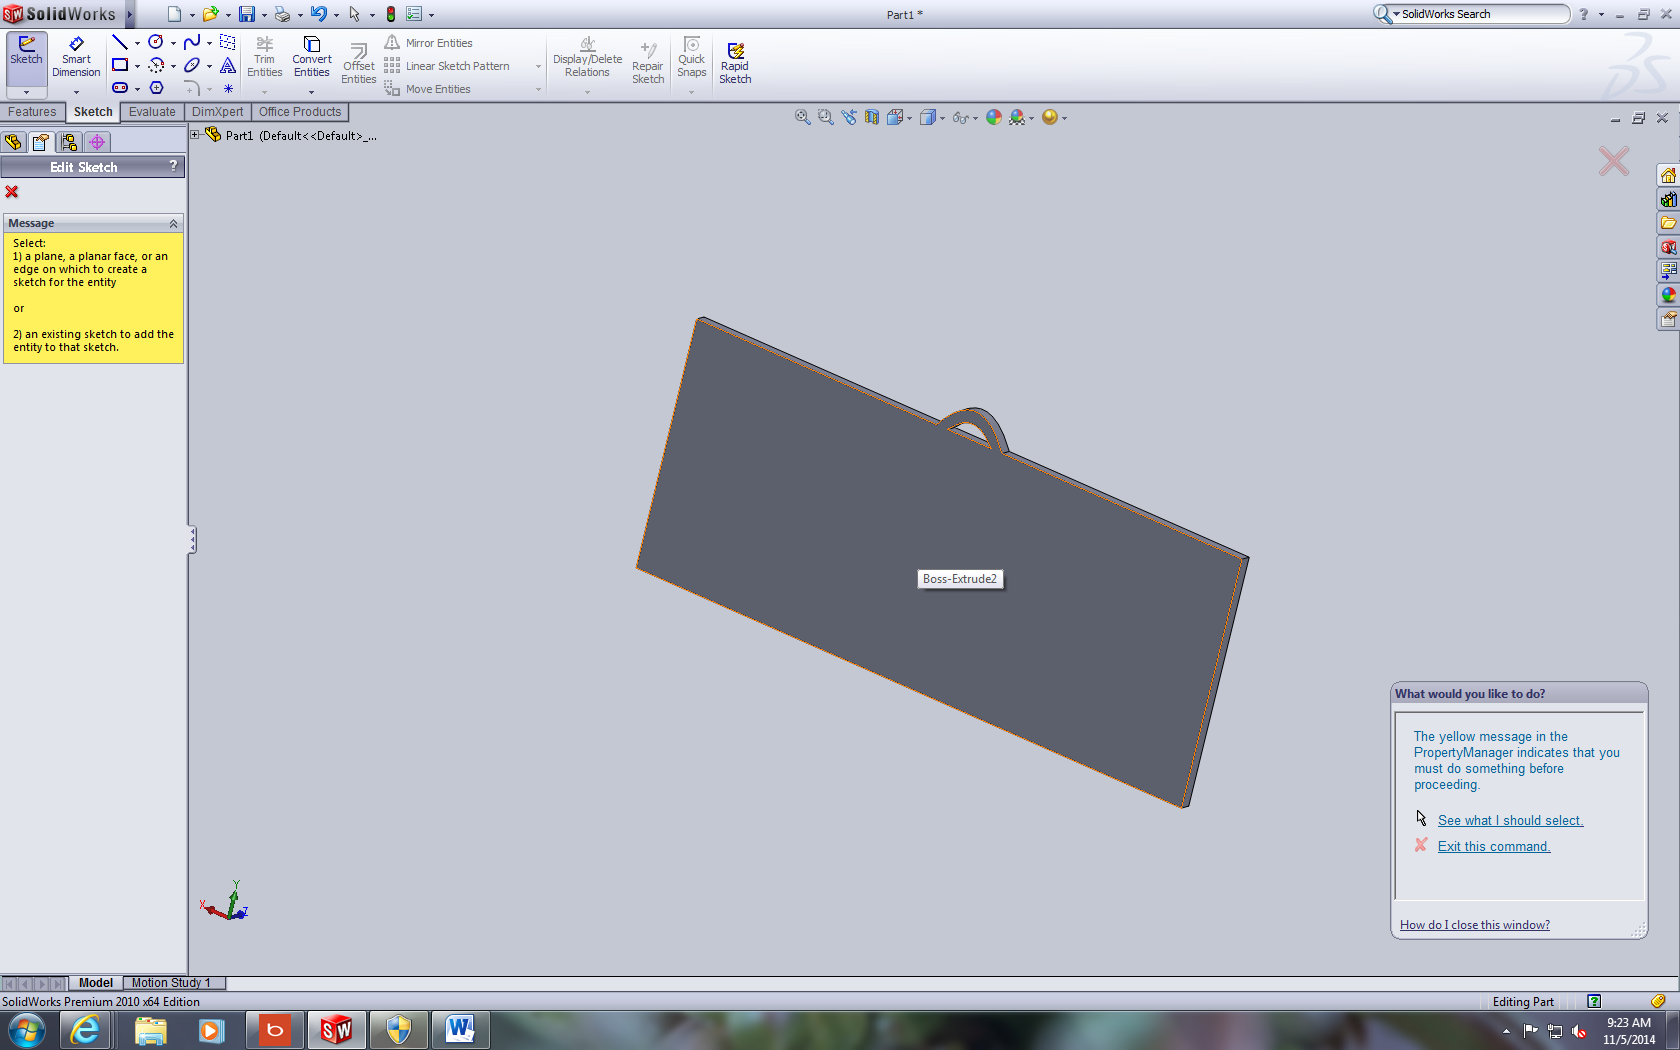This screenshot has width=1680, height=1050.
Task: Open Rectangle tool dropdown arrow
Action: (137, 66)
